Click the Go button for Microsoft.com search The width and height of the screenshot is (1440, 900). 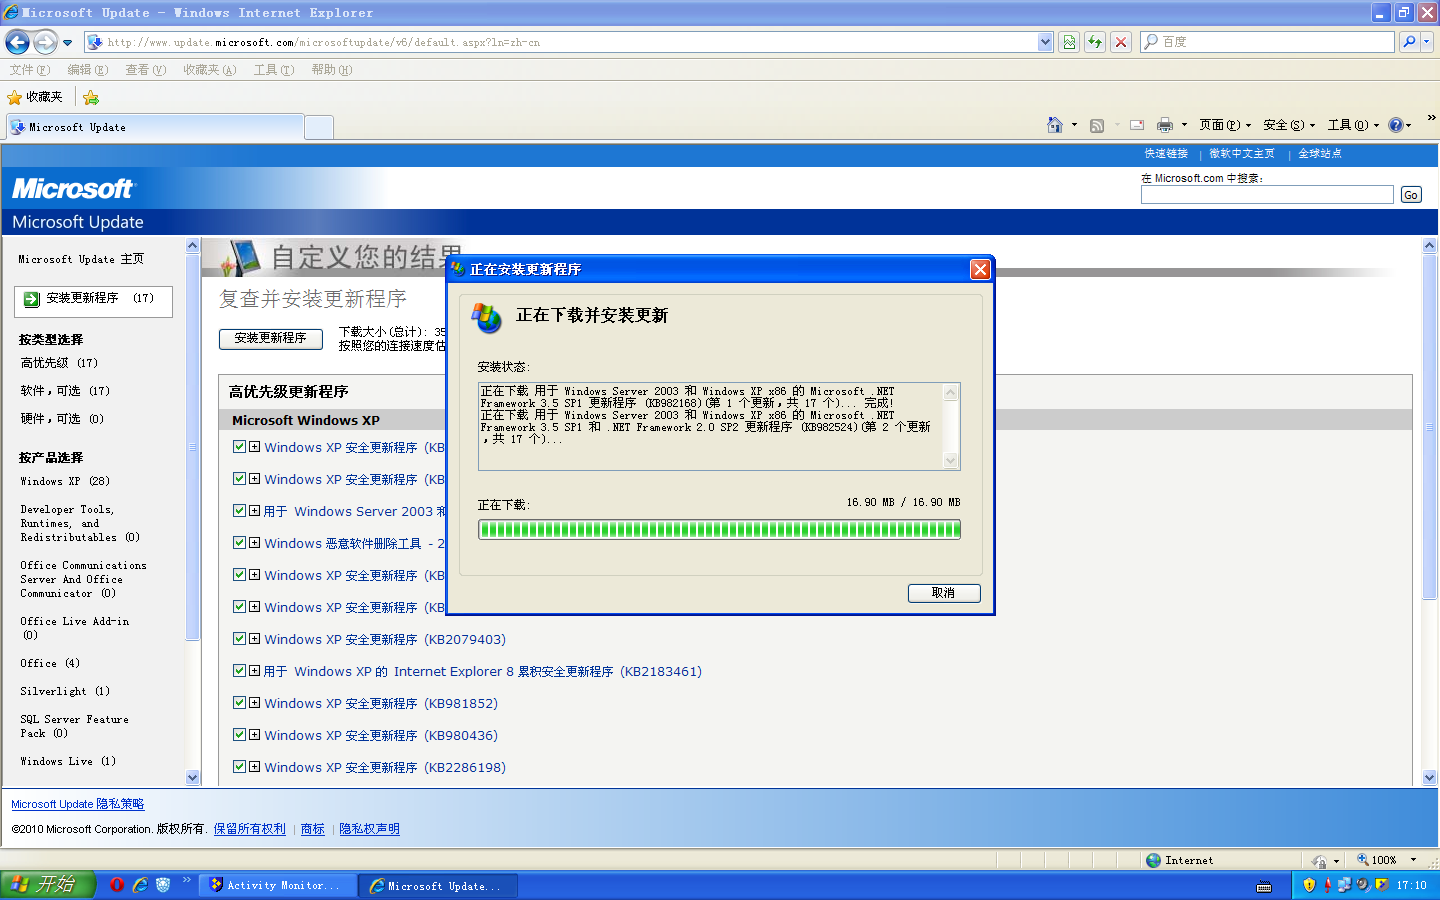[1411, 195]
